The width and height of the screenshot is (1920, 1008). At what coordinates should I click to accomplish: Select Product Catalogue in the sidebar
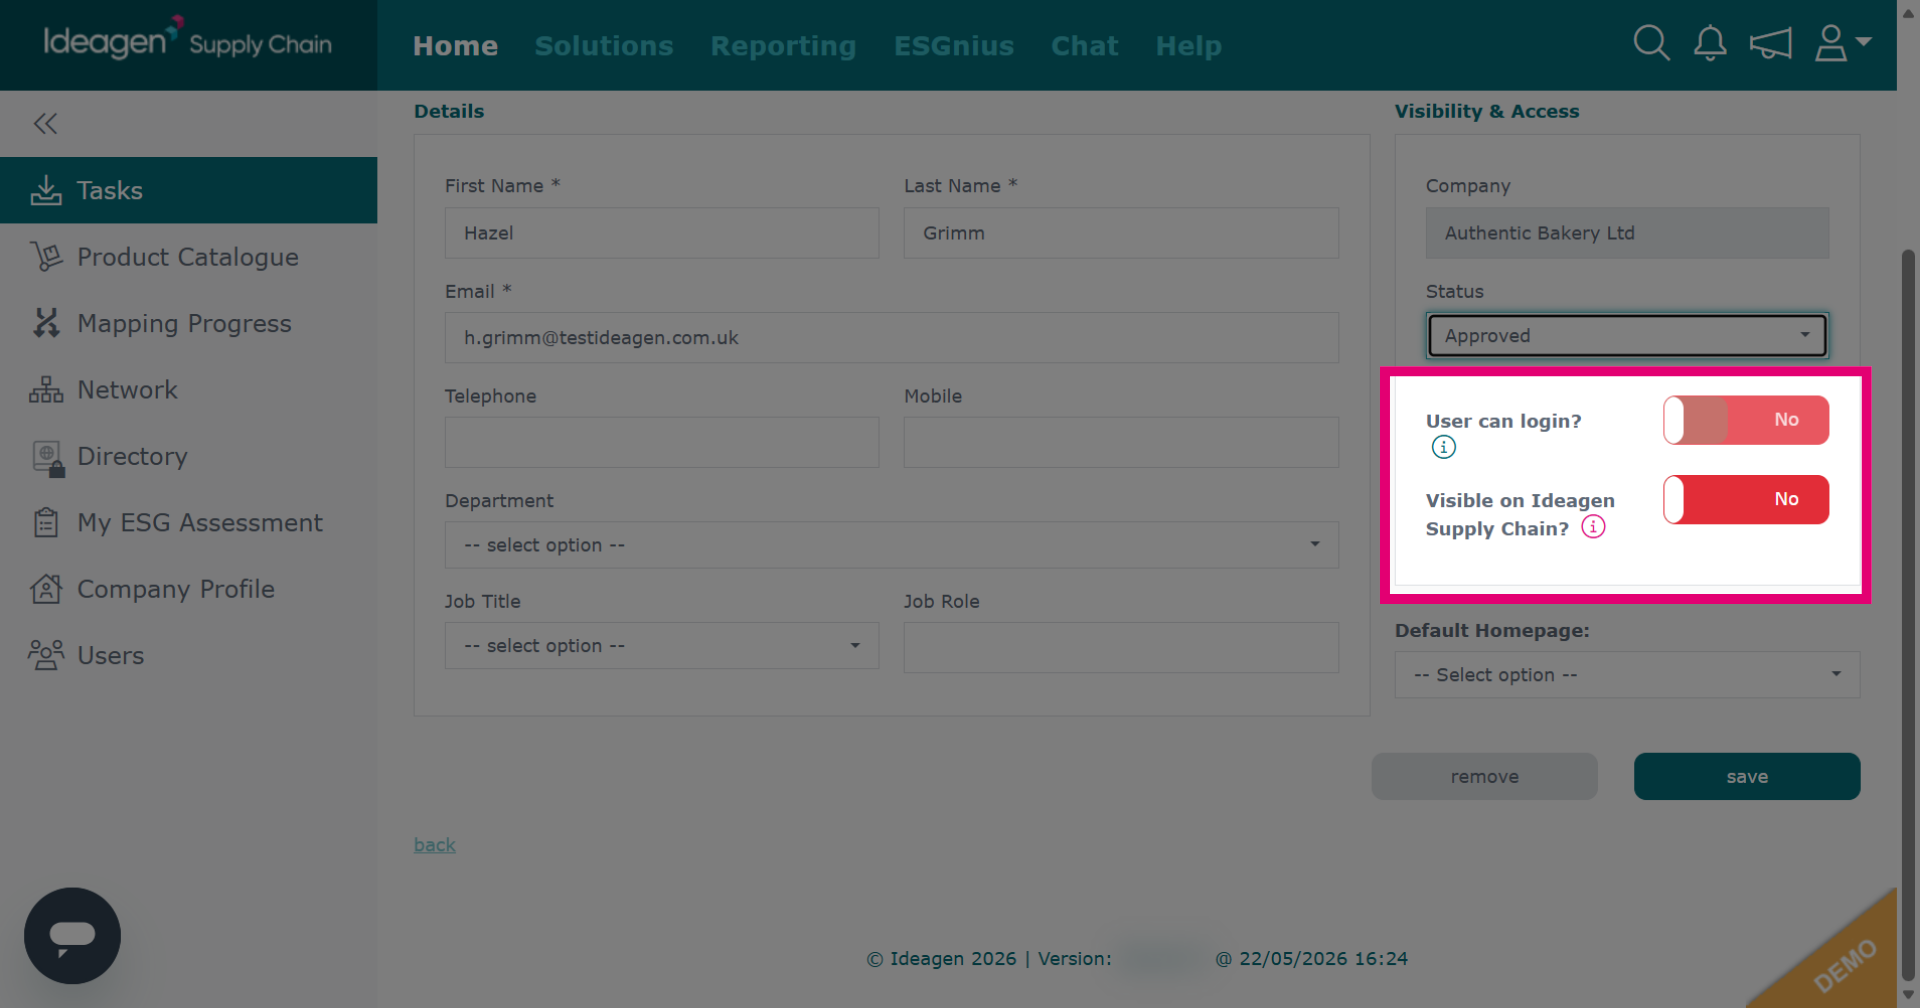coord(188,257)
